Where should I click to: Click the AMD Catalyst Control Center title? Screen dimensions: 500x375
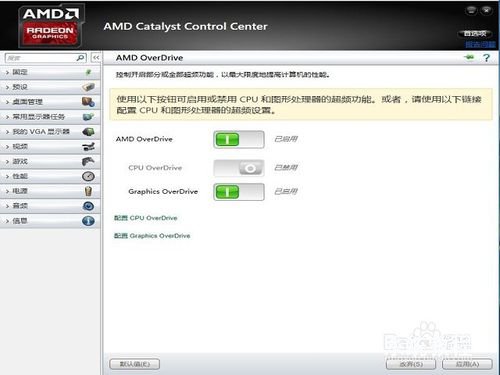point(185,26)
